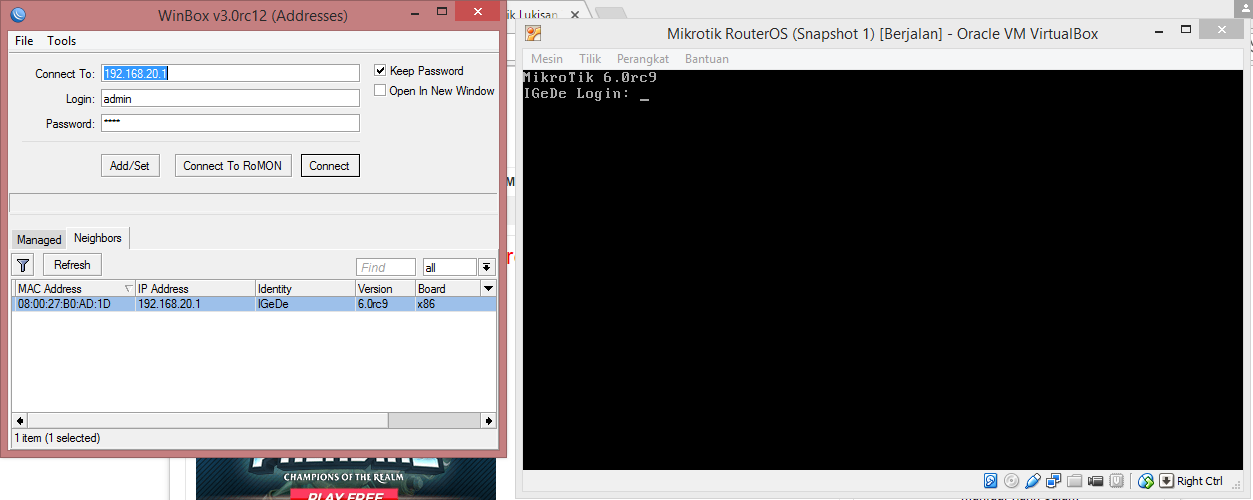The width and height of the screenshot is (1253, 500).
Task: Click the Right Ctrl host key label
Action: click(x=1200, y=481)
